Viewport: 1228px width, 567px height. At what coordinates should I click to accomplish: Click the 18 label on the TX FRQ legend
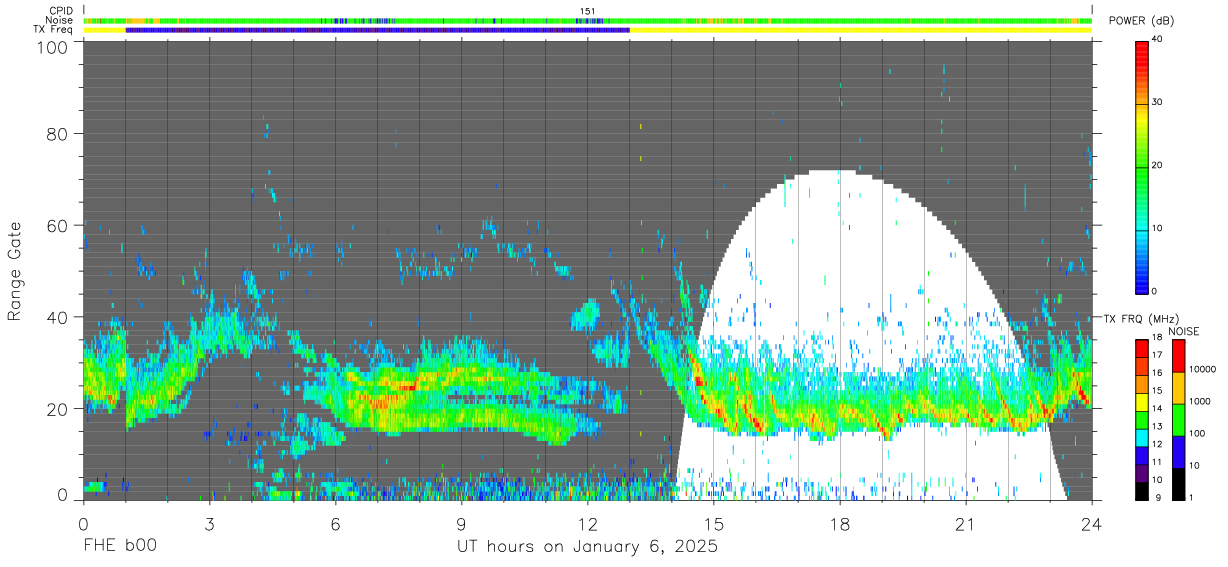(1159, 339)
